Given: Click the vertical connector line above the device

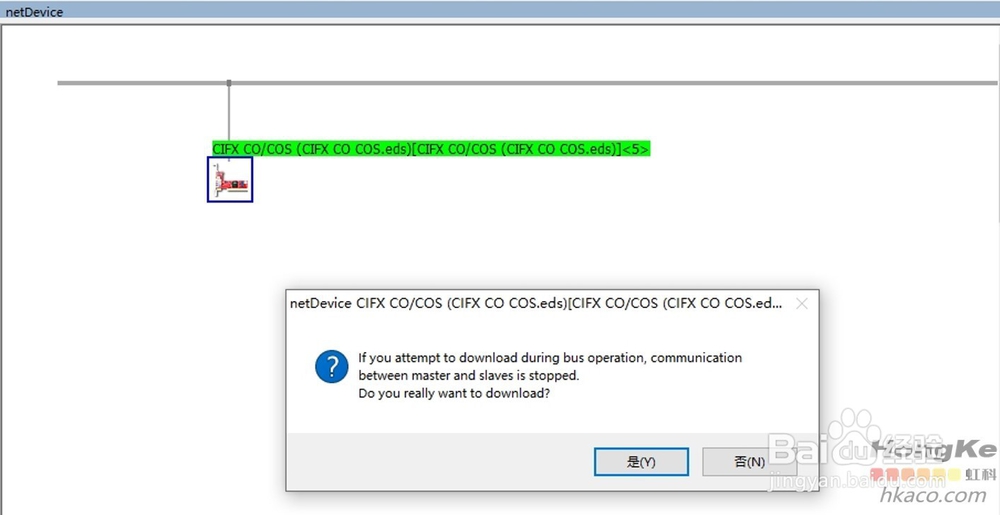Looking at the screenshot, I should tap(229, 113).
